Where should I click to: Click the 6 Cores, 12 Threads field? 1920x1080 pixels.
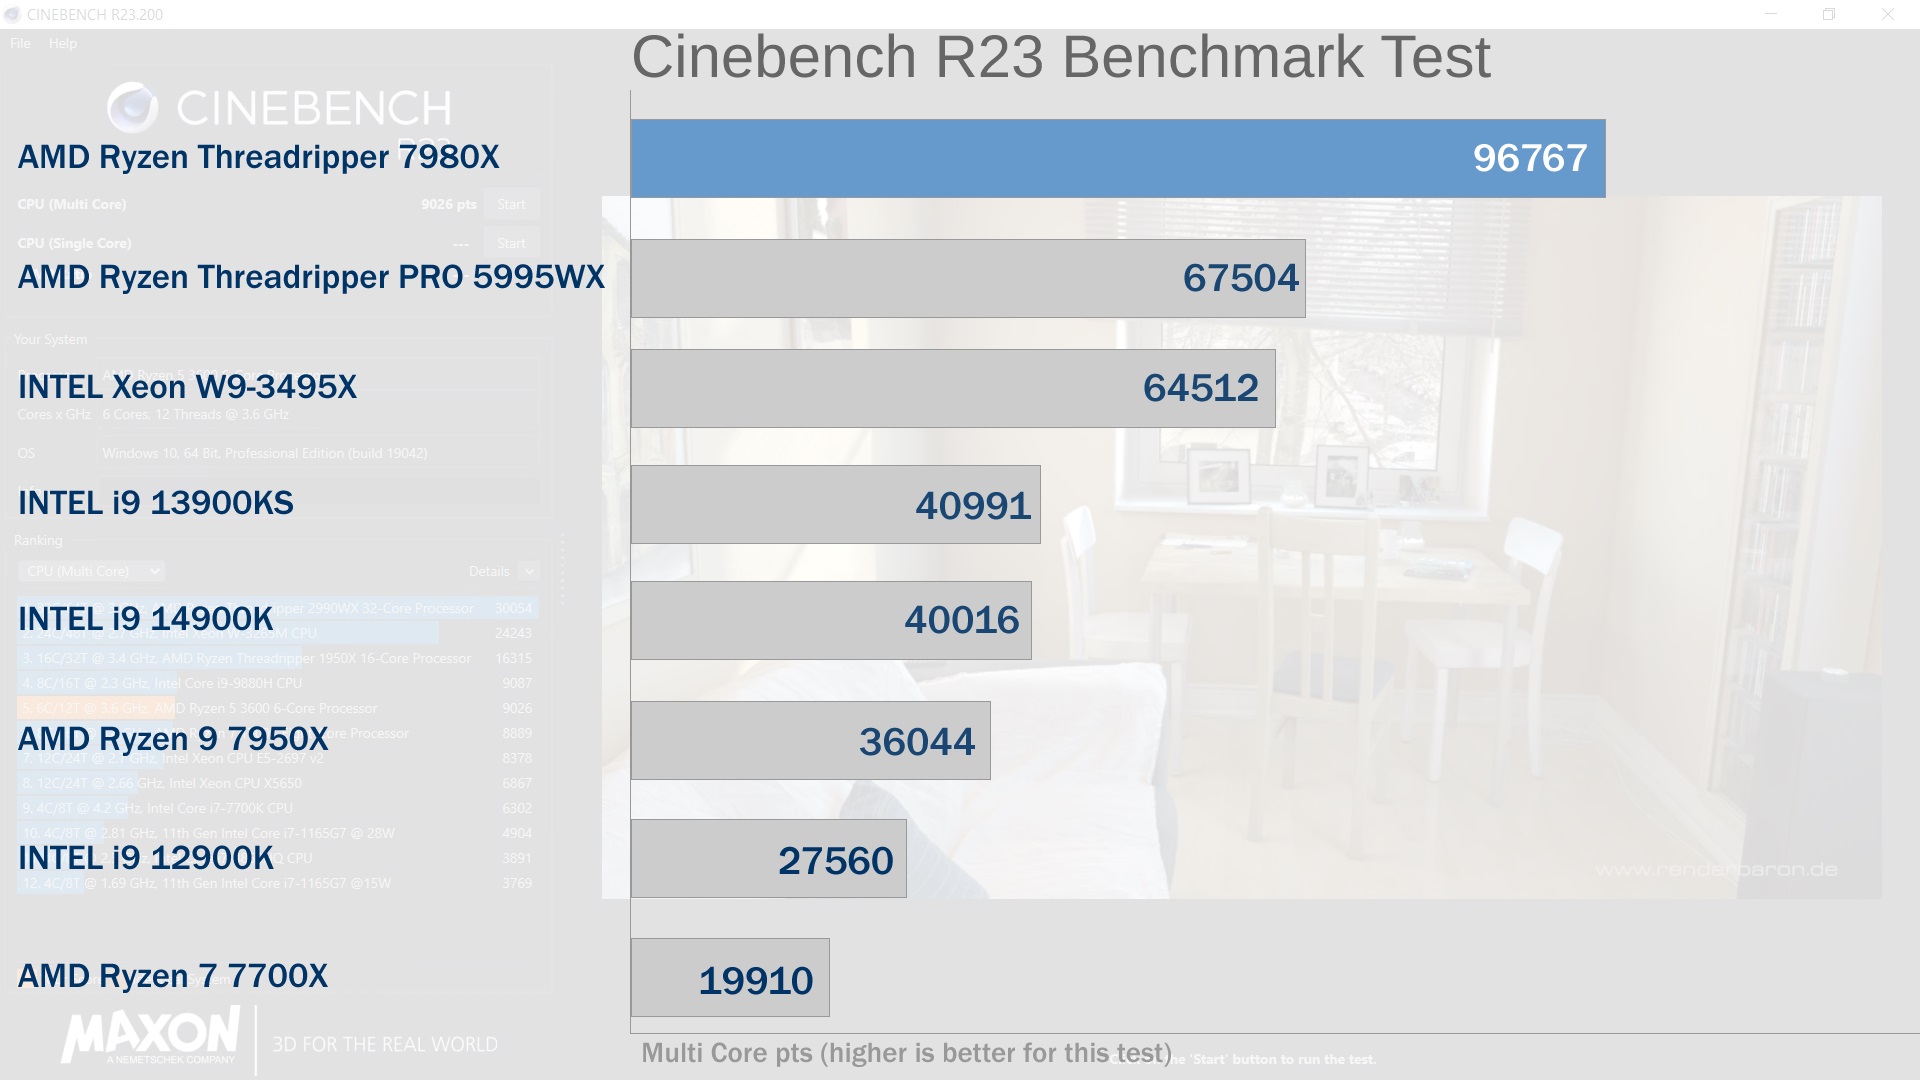tap(318, 414)
